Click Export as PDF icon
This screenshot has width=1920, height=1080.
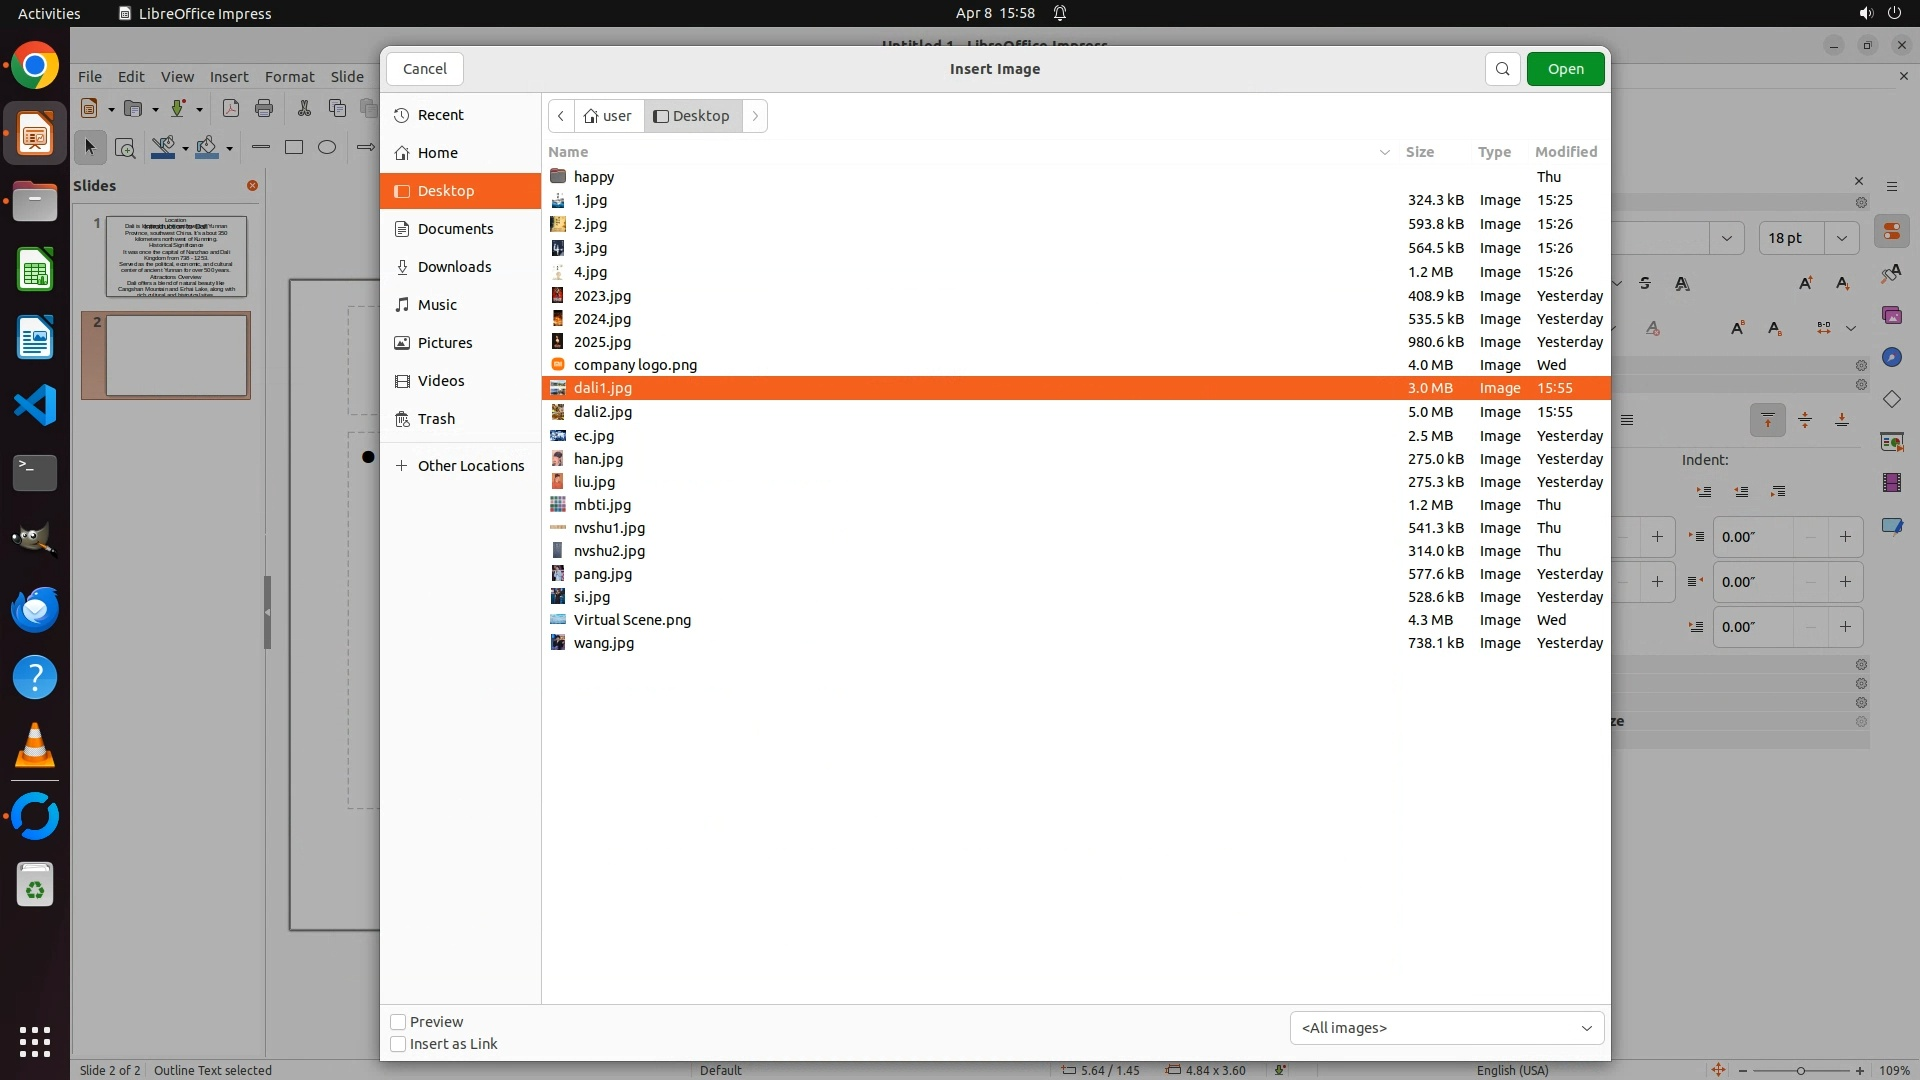[231, 108]
